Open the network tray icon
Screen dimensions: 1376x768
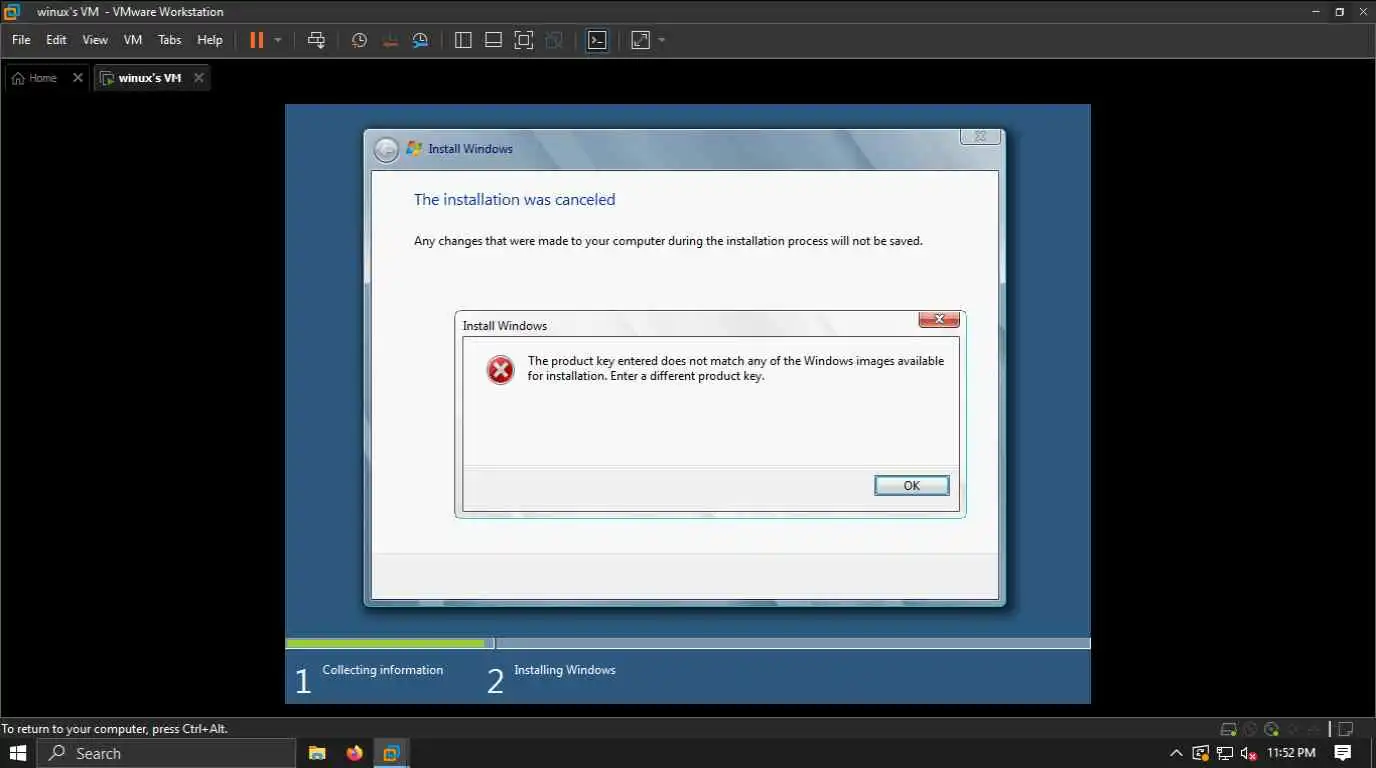click(x=1224, y=753)
